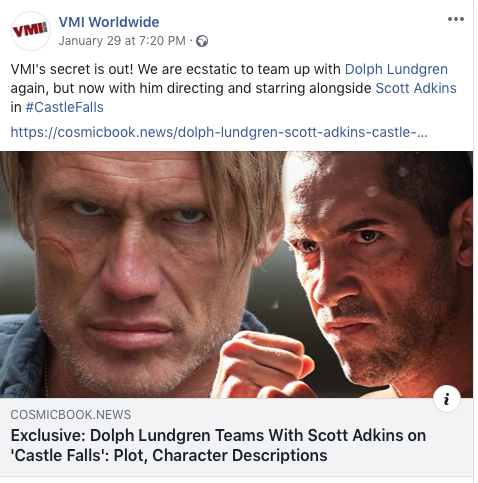Click the "VMI's secret is out!" post text
The width and height of the screenshot is (478, 483).
coord(72,69)
